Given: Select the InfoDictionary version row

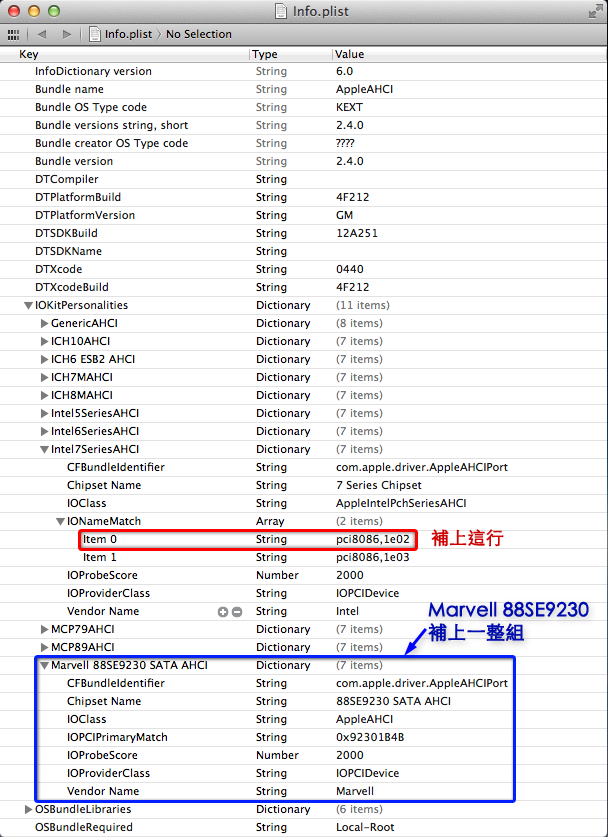Looking at the screenshot, I should coord(304,72).
